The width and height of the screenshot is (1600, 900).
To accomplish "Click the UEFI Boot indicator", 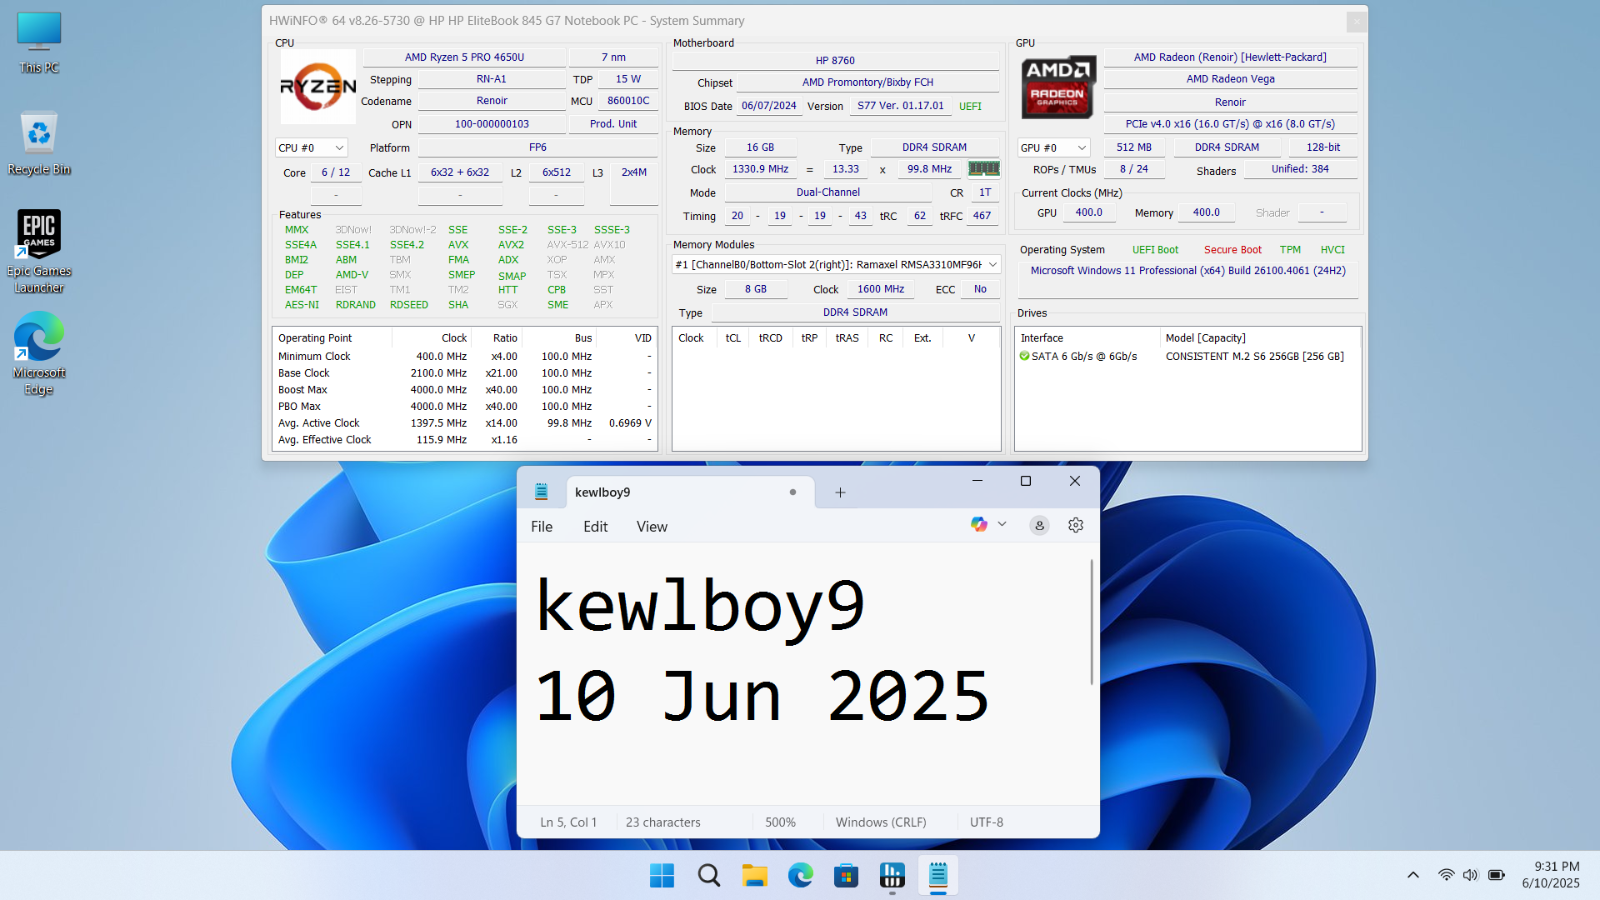I will point(1155,250).
